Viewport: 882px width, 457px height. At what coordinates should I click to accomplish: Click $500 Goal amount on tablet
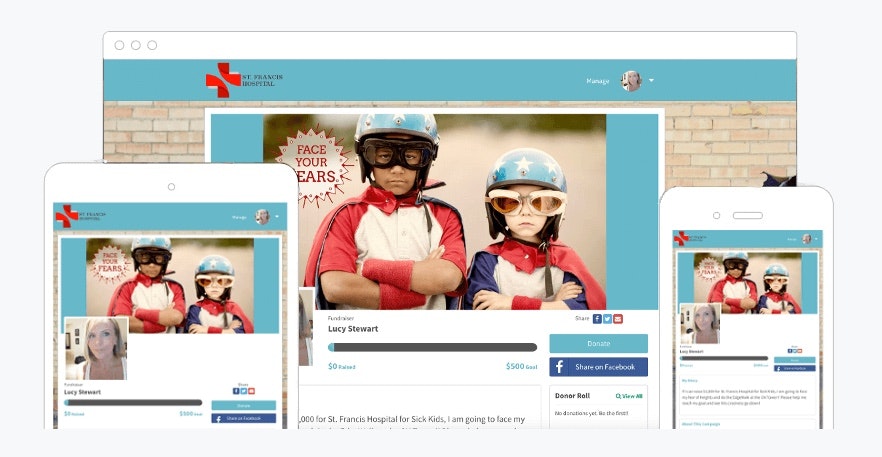pos(191,414)
